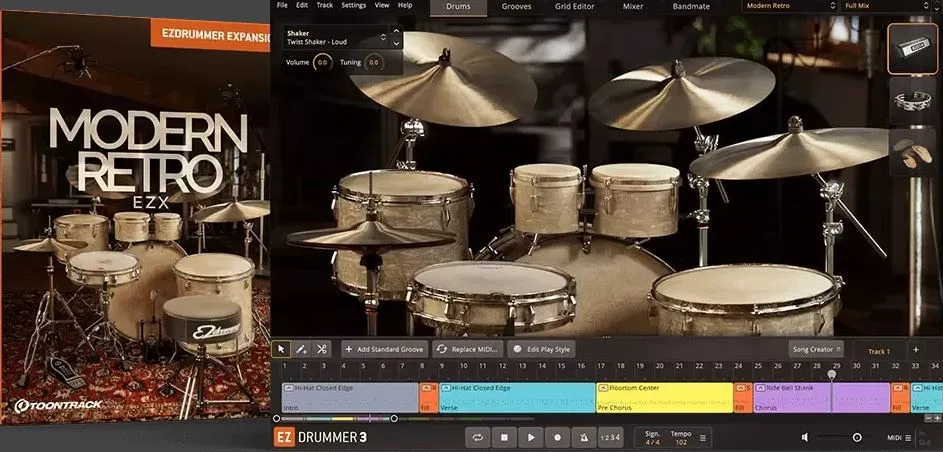This screenshot has height=452, width=943.
Task: Click the master volume slider handle
Action: tap(857, 438)
